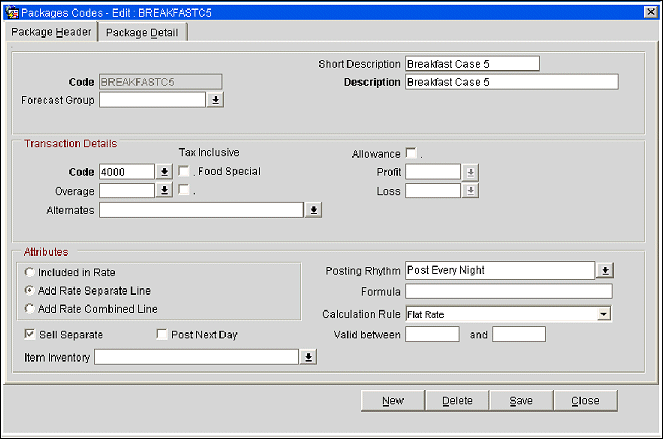
Task: Open the Transaction Code lookup arrow
Action: [165, 172]
